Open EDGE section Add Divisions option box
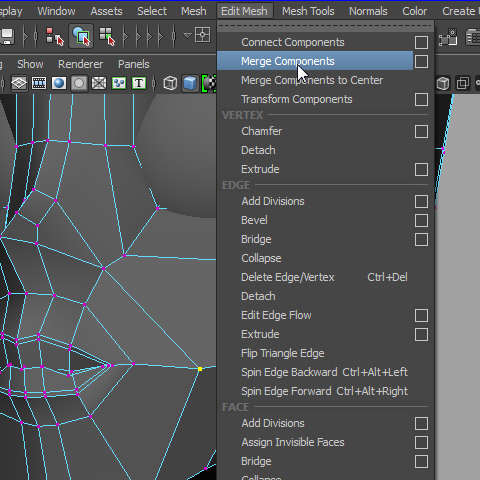 click(421, 202)
